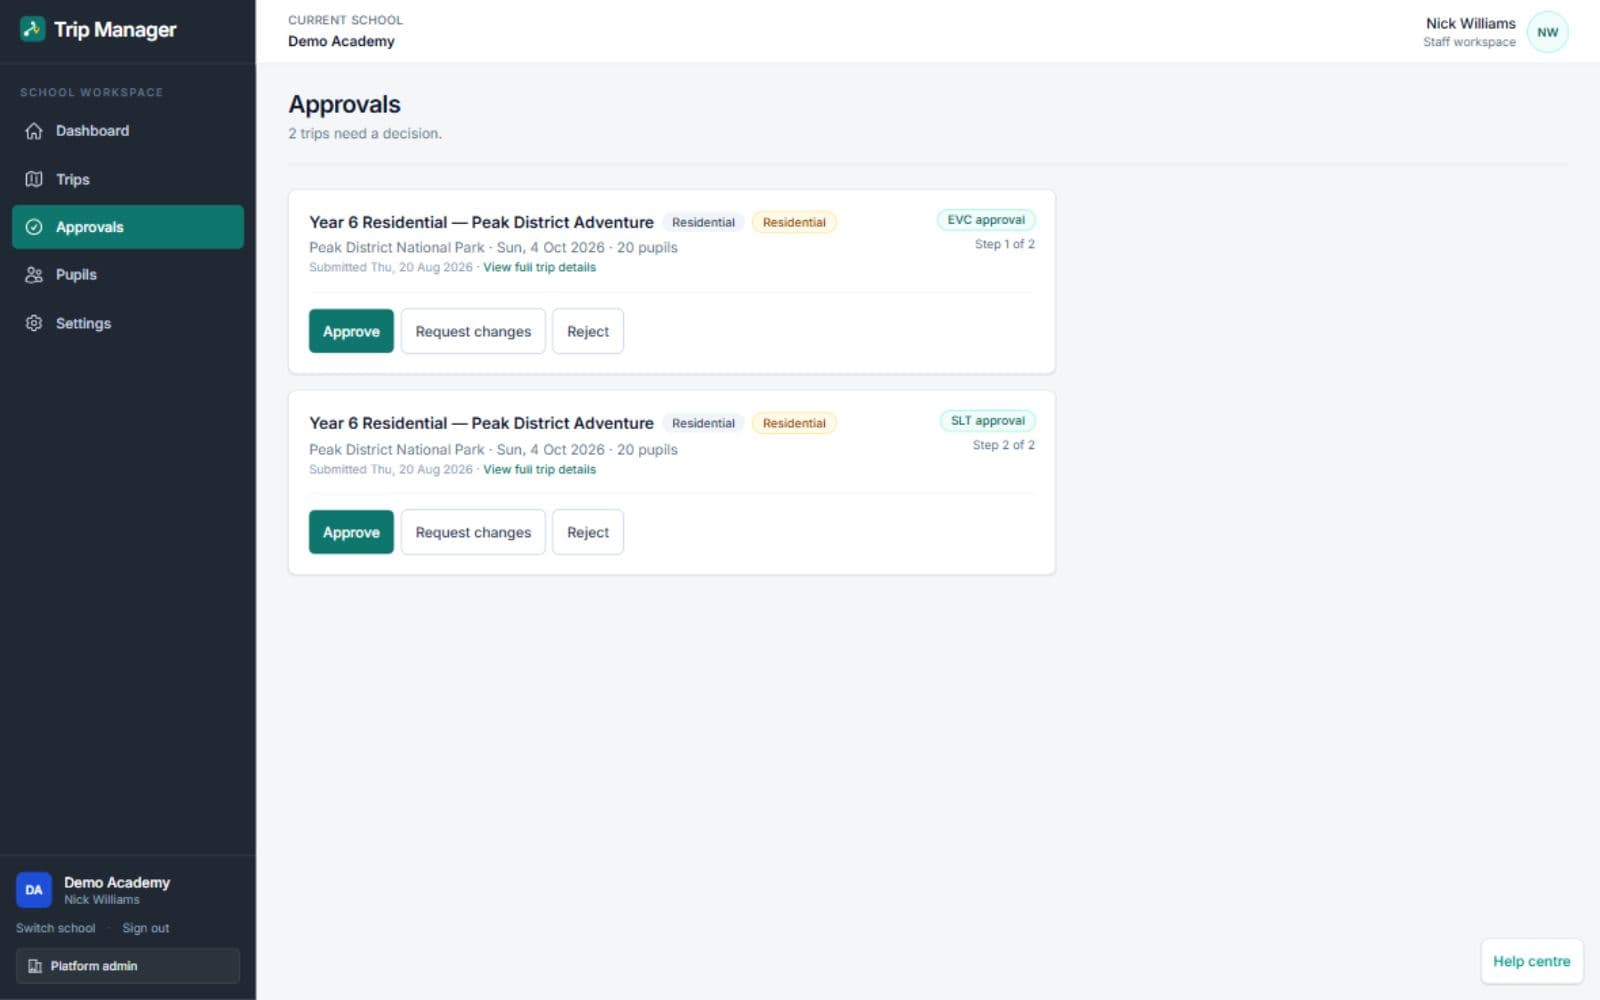Click '2 trips need a decision.' text
Viewport: 1600px width, 1000px height.
(x=365, y=134)
